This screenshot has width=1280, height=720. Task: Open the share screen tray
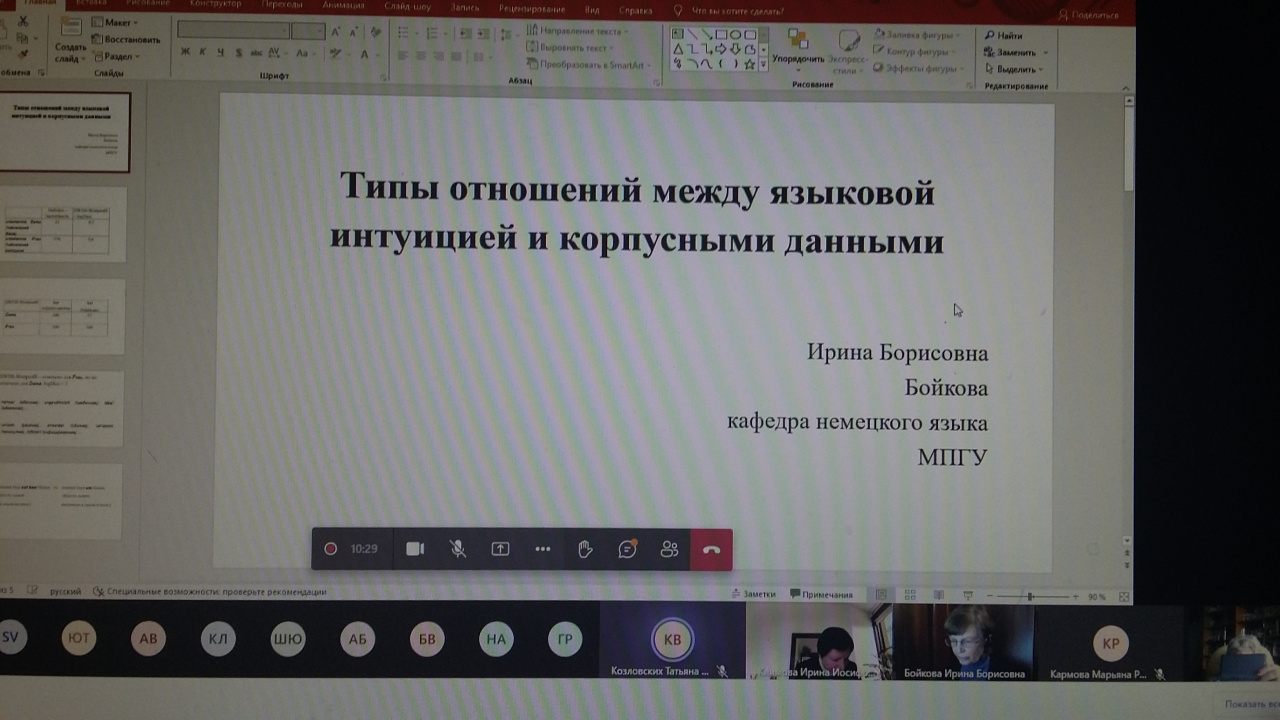[500, 549]
